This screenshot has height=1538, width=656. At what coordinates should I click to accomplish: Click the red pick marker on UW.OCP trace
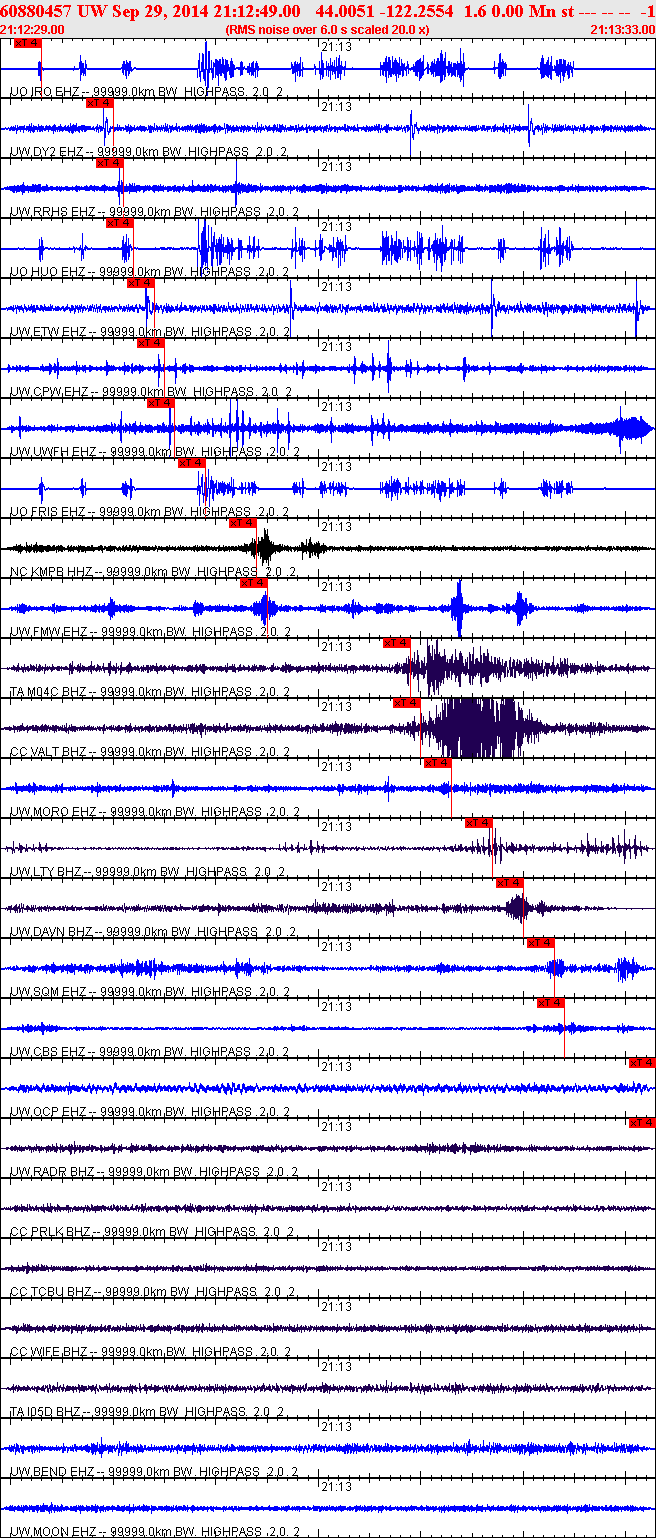click(x=642, y=1063)
